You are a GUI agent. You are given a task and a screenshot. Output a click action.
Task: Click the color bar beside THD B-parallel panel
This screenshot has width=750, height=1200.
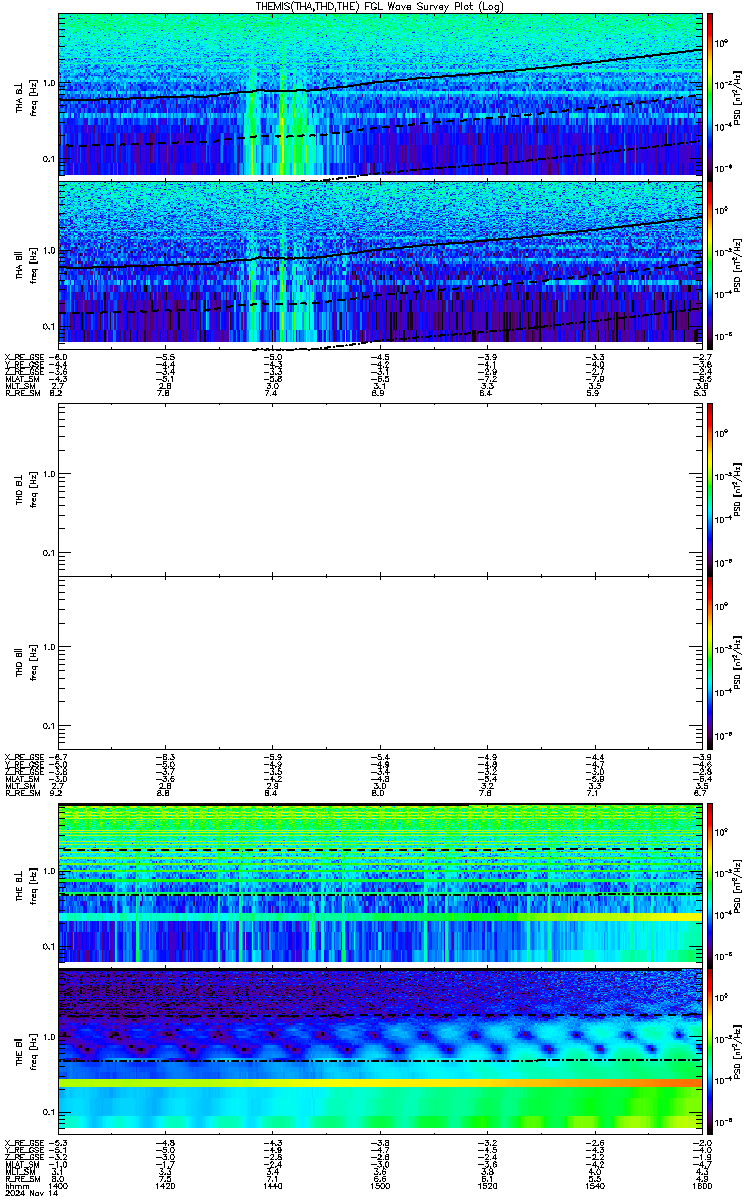[710, 662]
